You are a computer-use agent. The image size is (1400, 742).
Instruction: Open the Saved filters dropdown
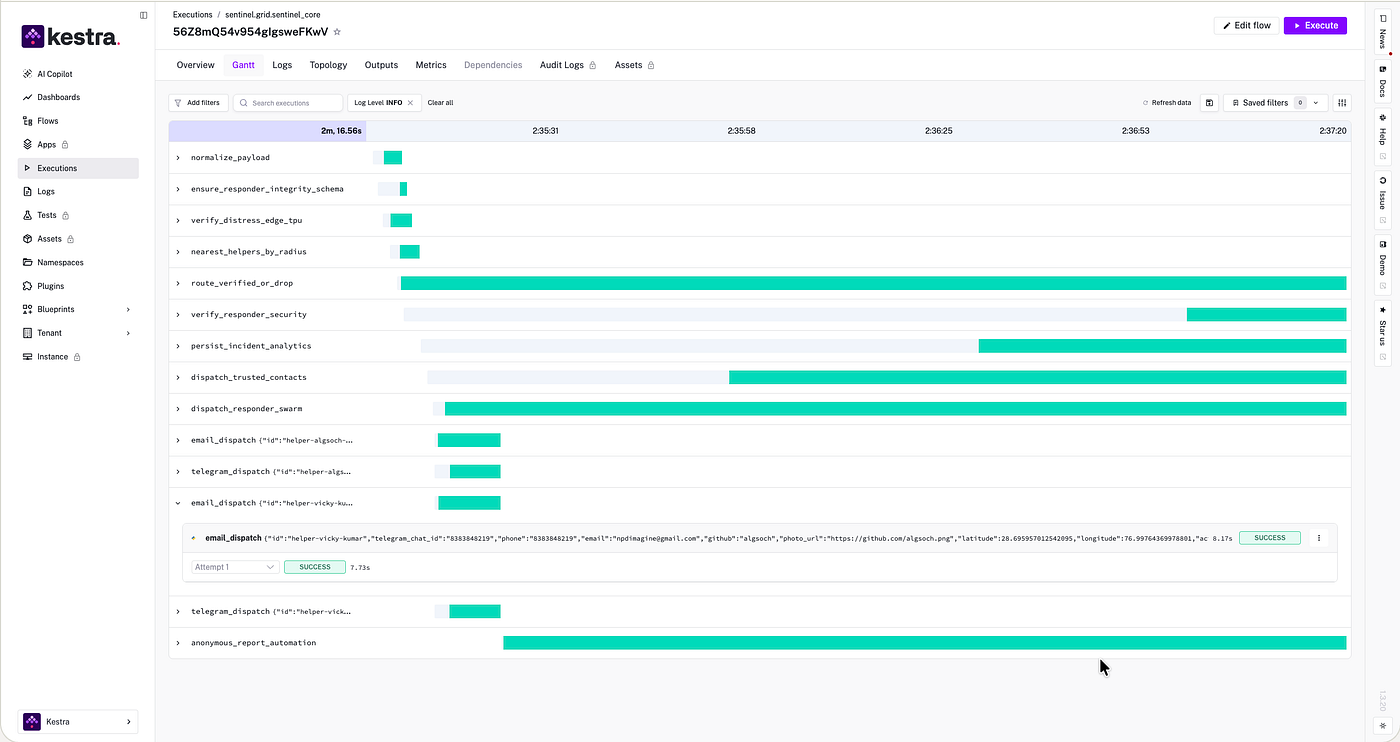1275,103
